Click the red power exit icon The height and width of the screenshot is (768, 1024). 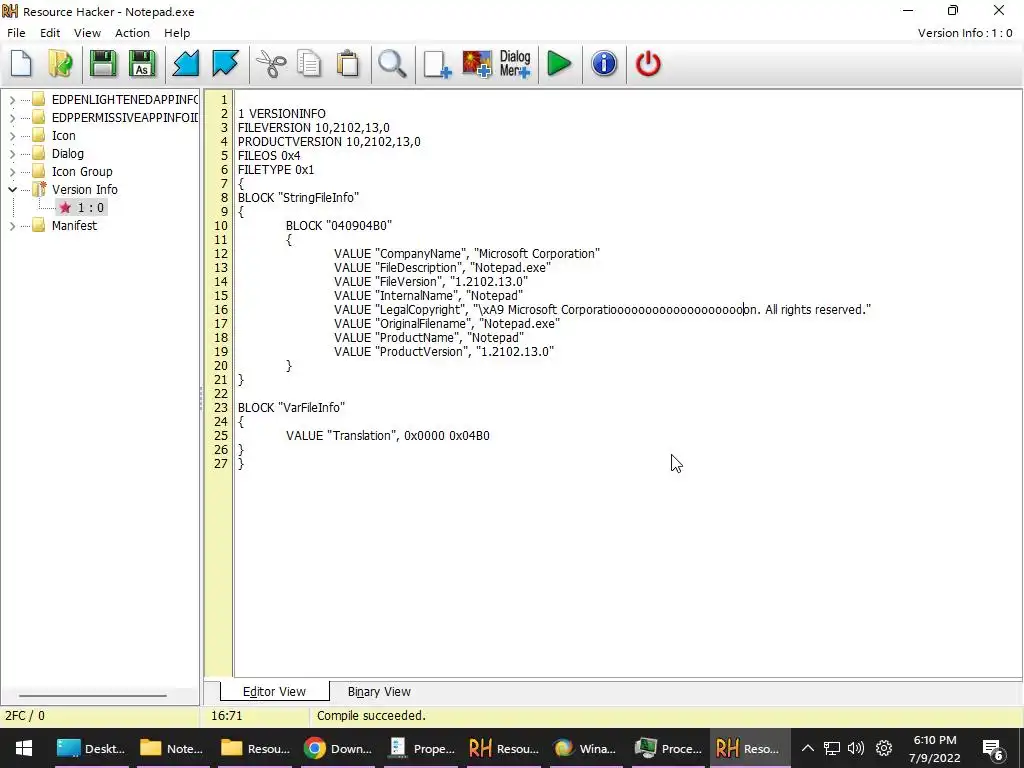point(648,64)
